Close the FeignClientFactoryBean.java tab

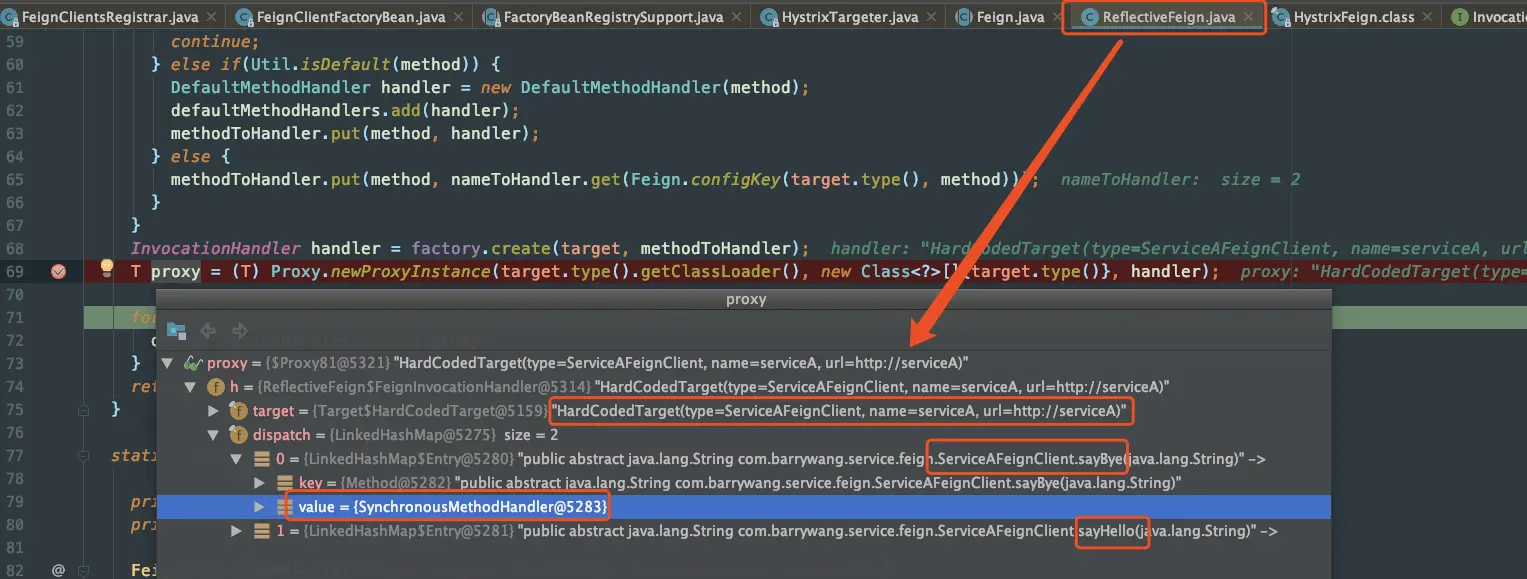point(461,17)
